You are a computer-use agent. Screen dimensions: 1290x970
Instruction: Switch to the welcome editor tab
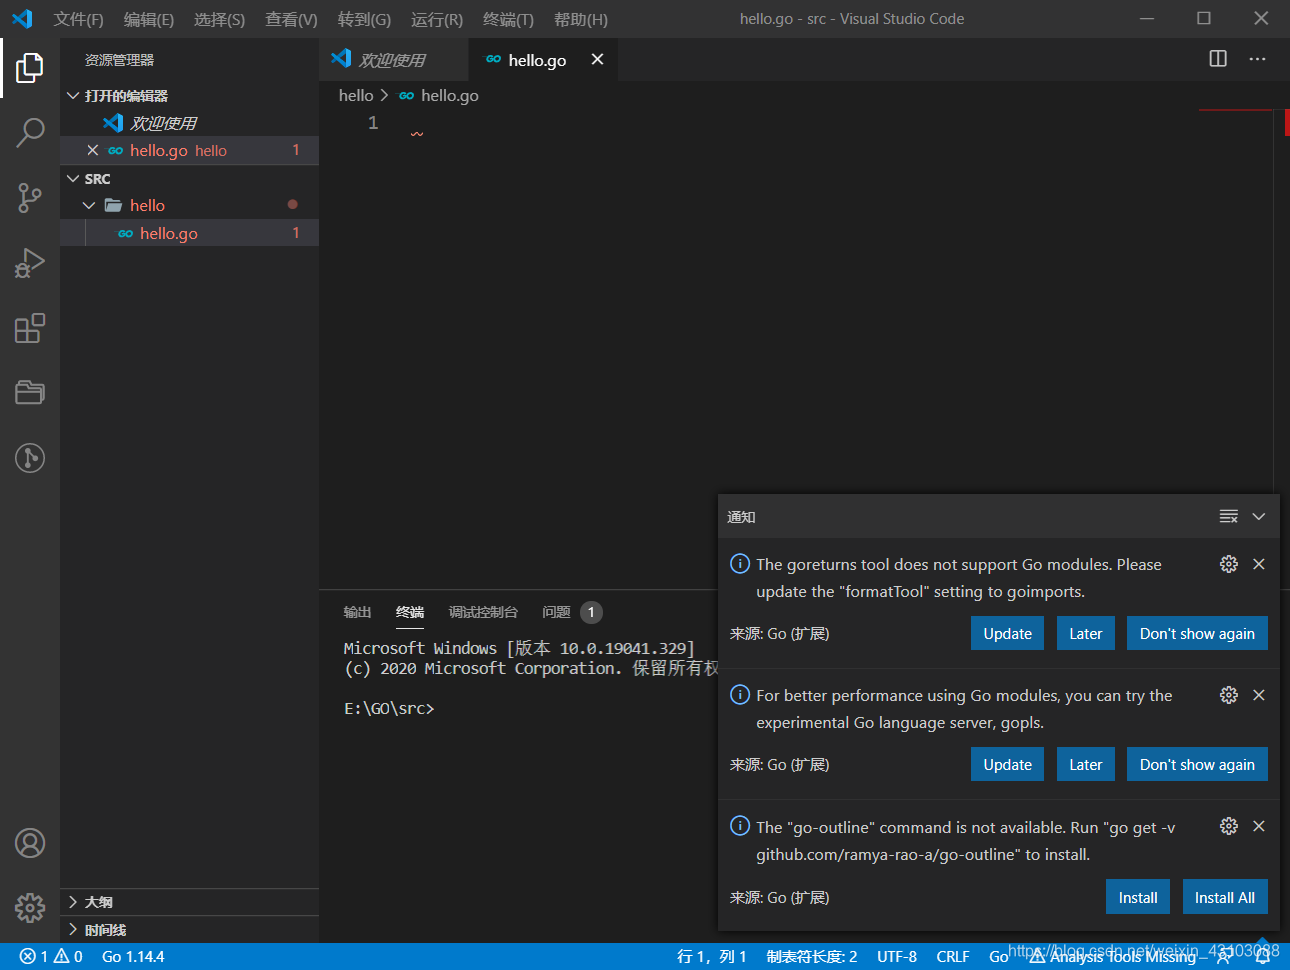pos(393,60)
